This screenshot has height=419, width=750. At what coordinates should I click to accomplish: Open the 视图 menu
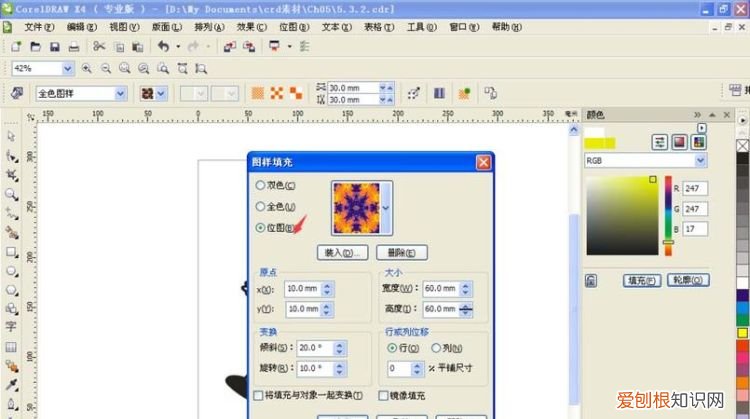[124, 27]
